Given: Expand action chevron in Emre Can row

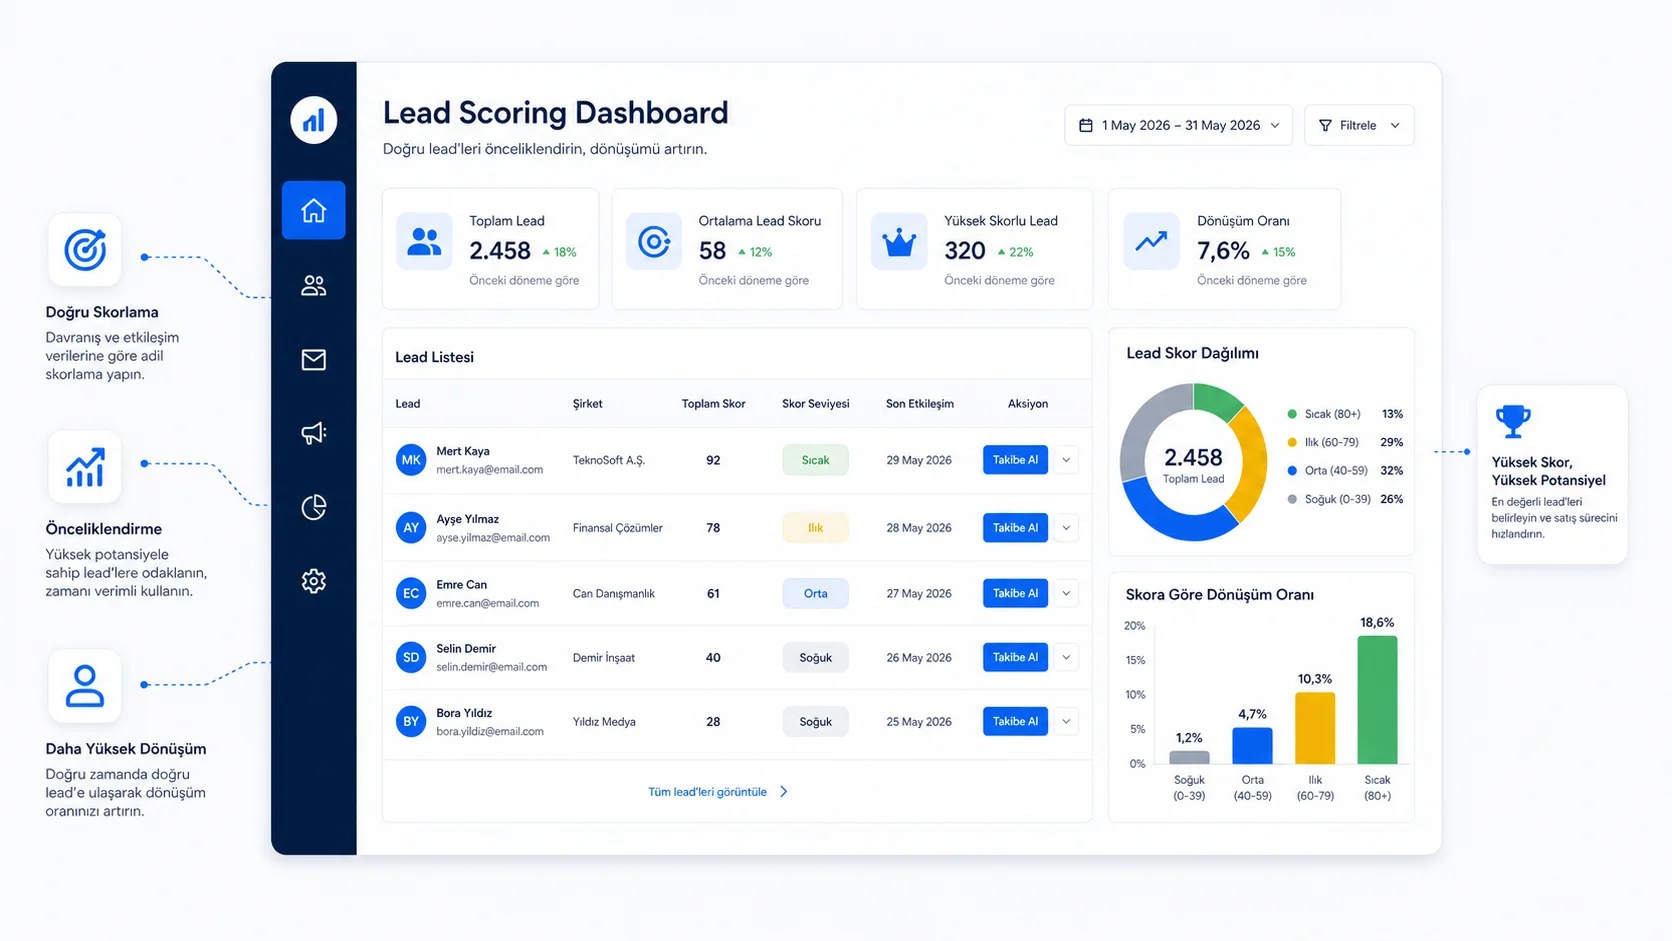Looking at the screenshot, I should point(1066,593).
